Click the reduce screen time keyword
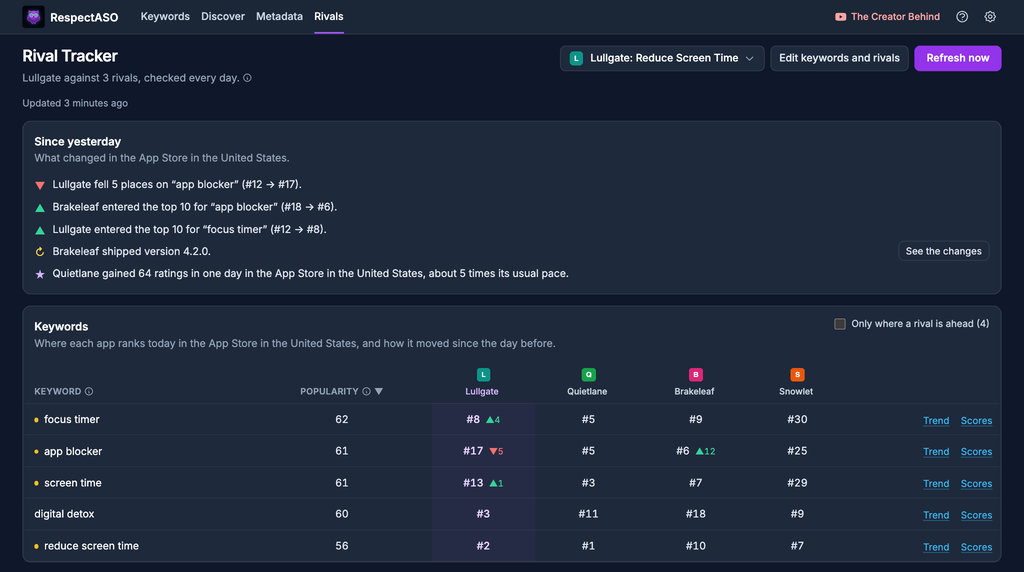 [x=91, y=546]
